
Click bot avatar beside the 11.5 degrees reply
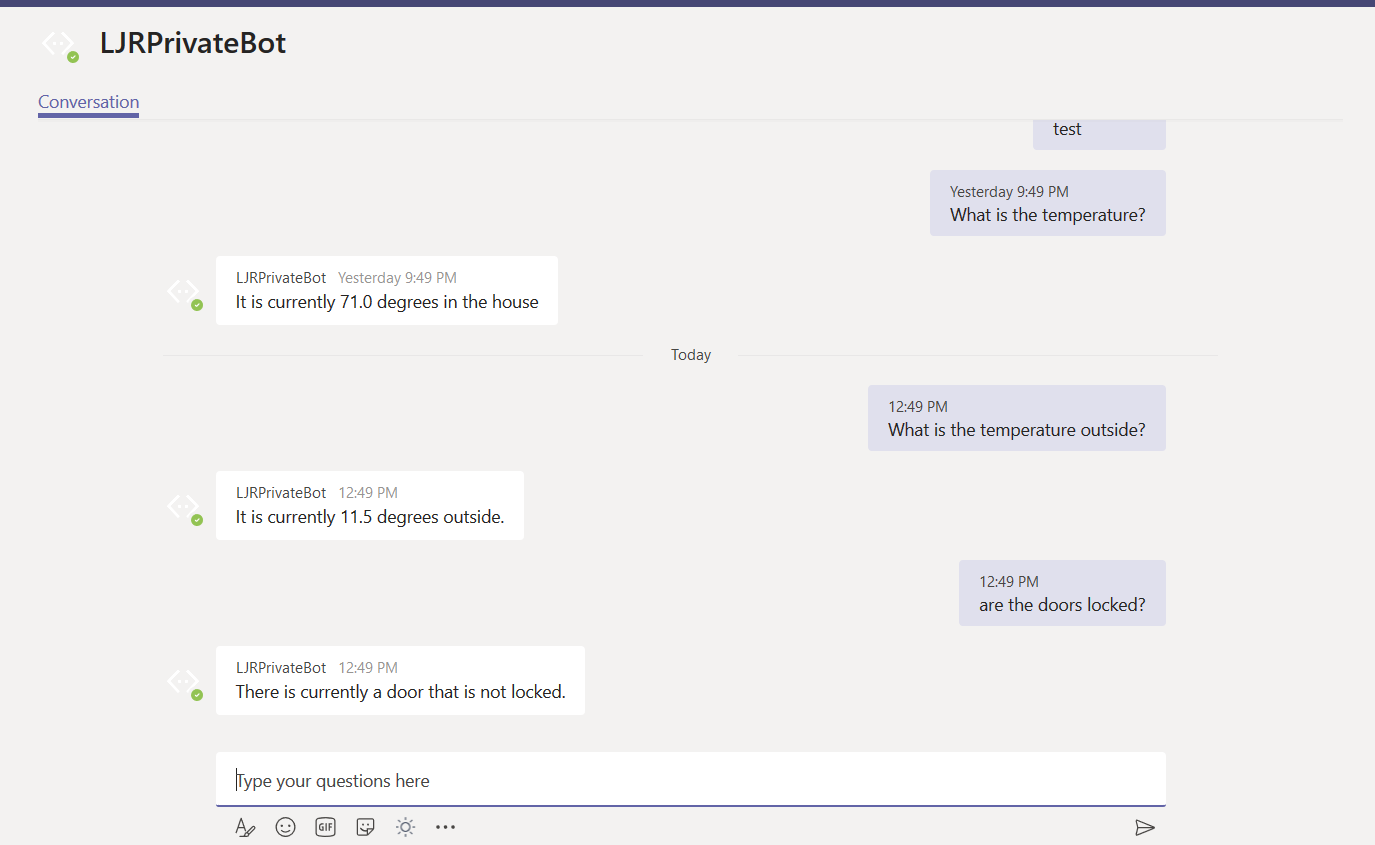click(x=183, y=507)
